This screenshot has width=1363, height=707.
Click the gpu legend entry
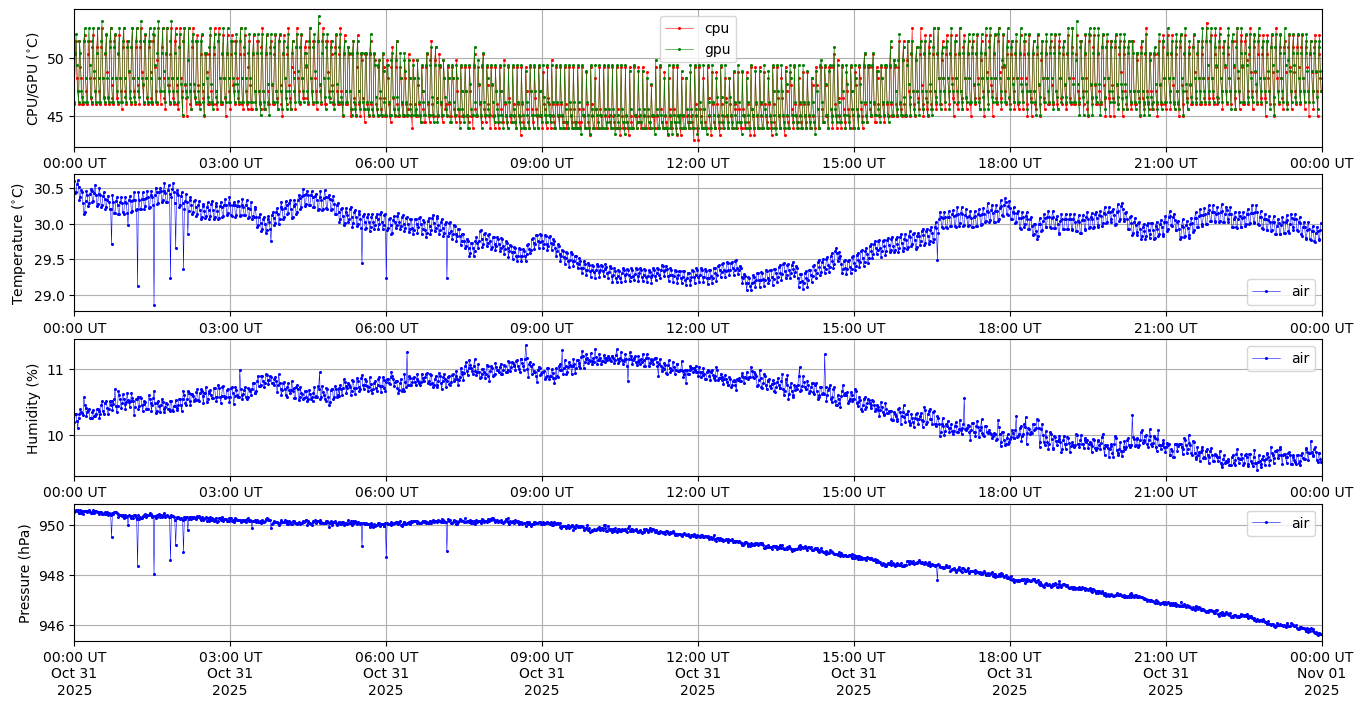716,49
